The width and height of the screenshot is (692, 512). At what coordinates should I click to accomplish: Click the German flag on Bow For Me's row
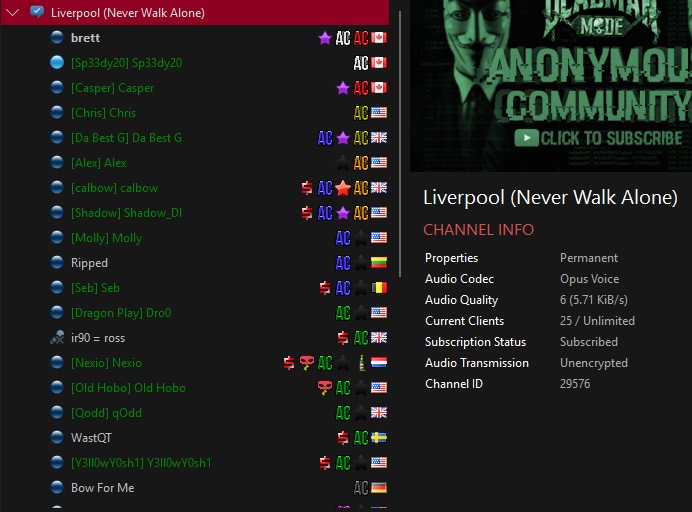point(379,488)
